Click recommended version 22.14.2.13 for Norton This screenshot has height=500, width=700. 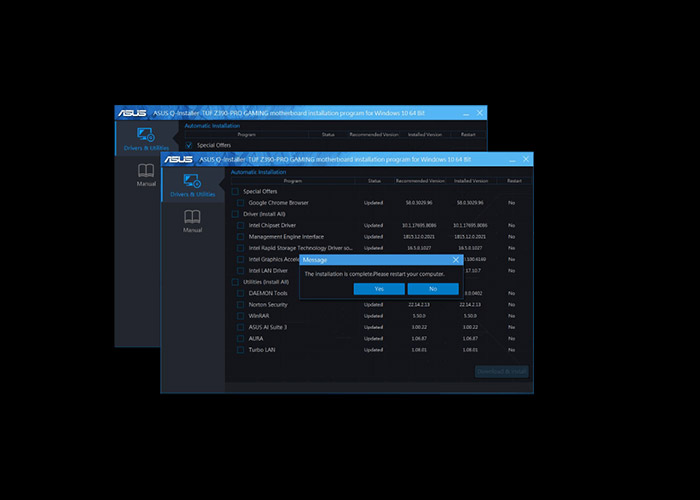point(419,304)
